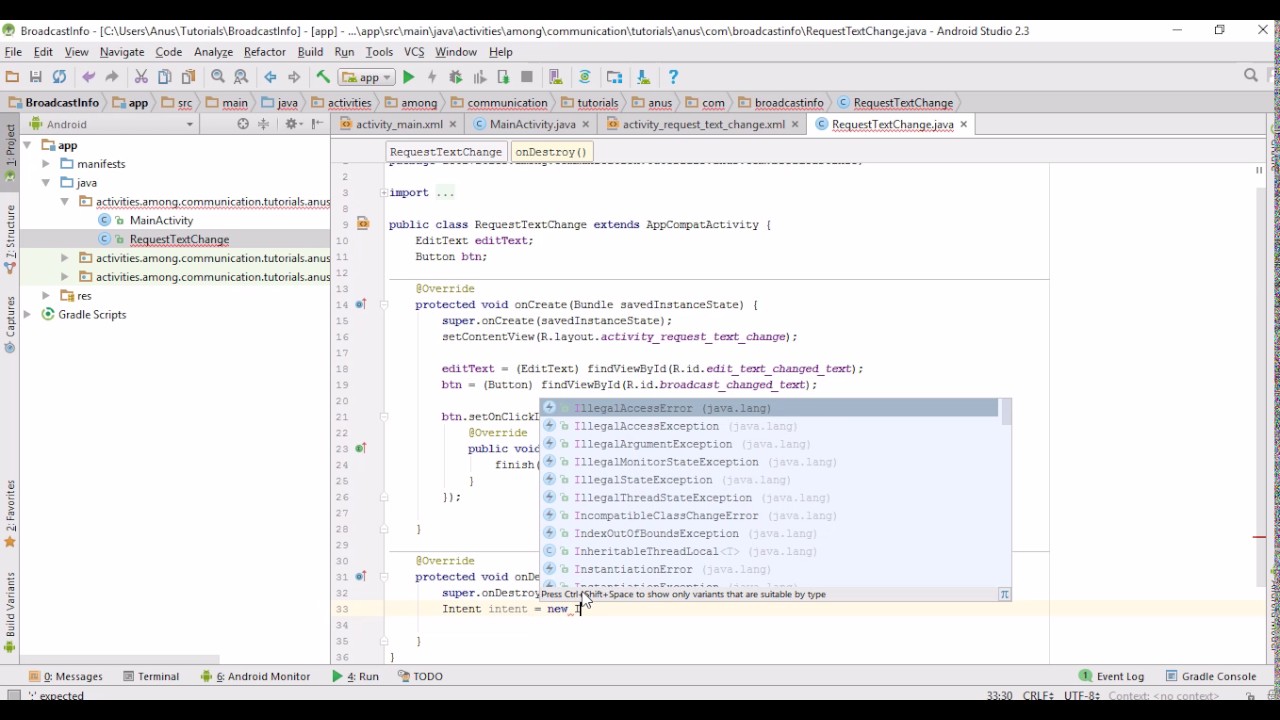Click the Save All floppy icon
1280x720 pixels.
pos(36,77)
